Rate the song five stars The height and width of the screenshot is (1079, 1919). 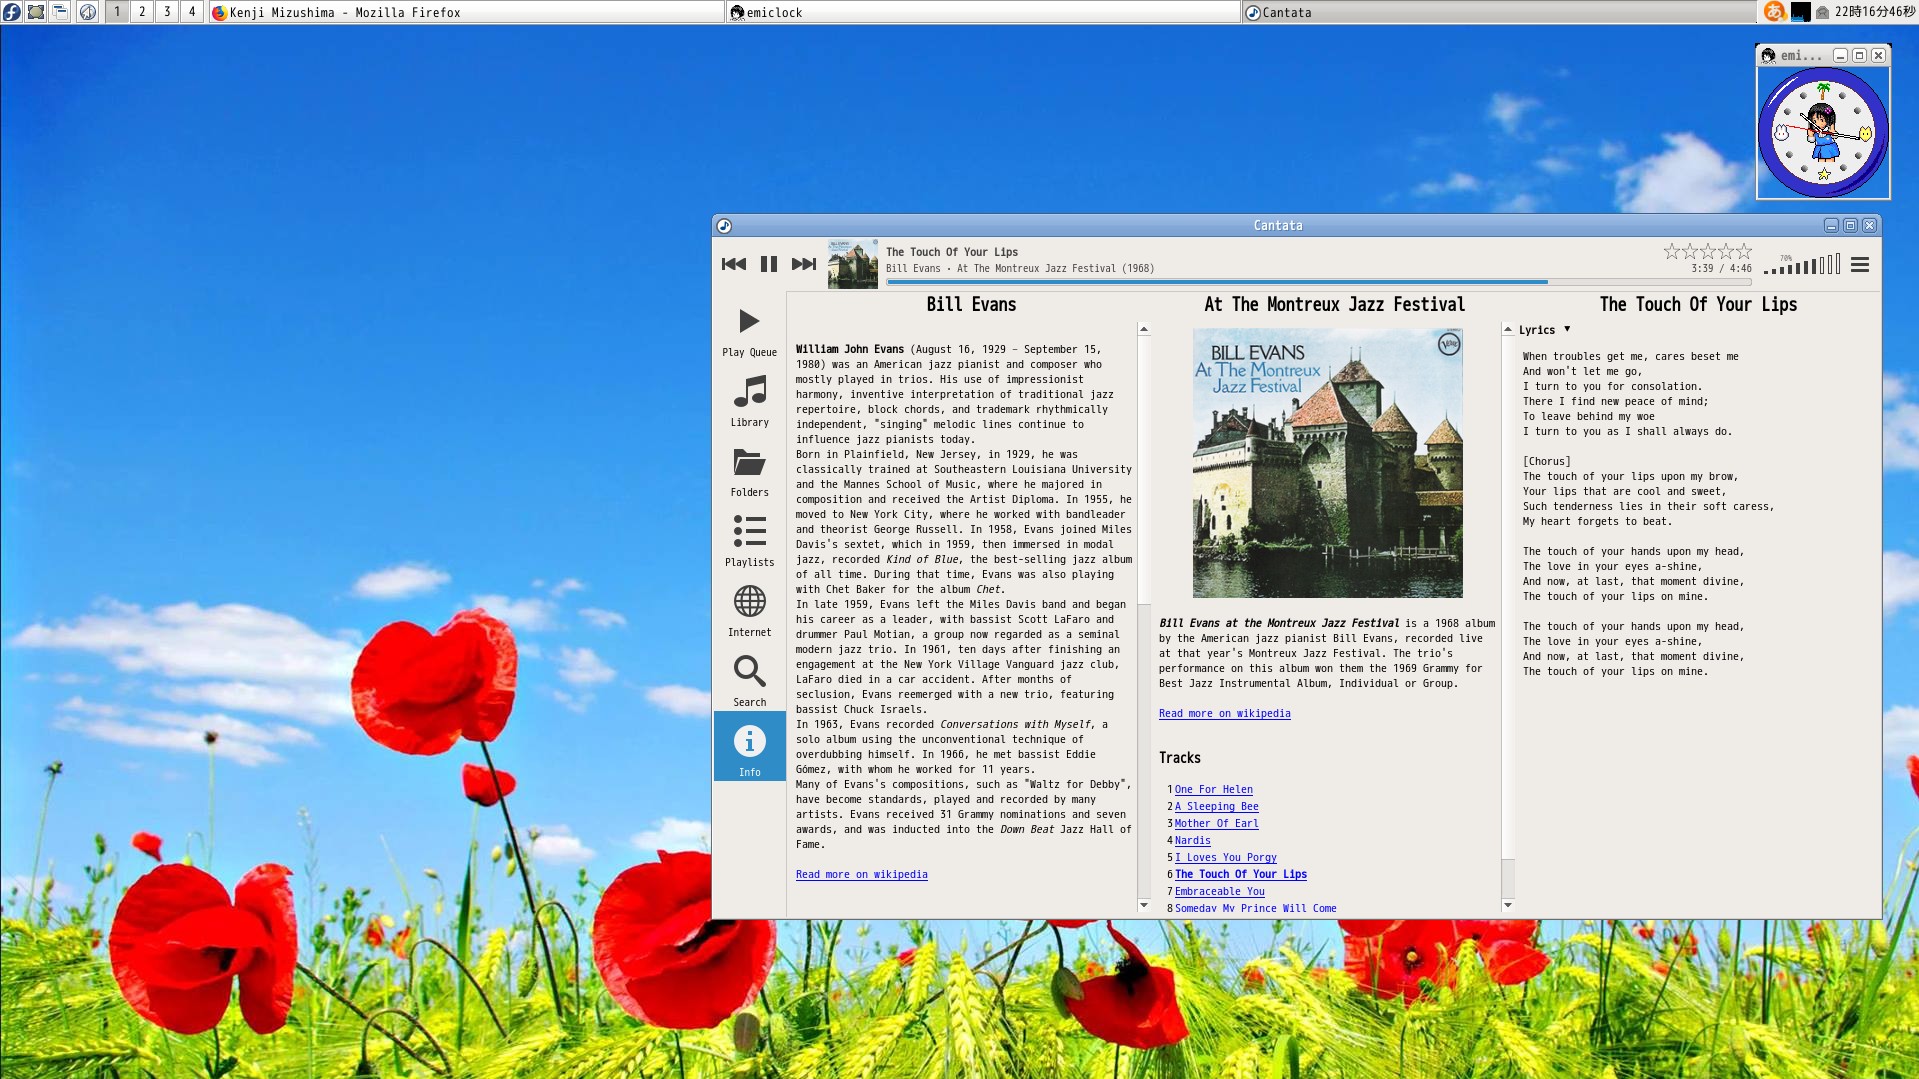point(1743,251)
